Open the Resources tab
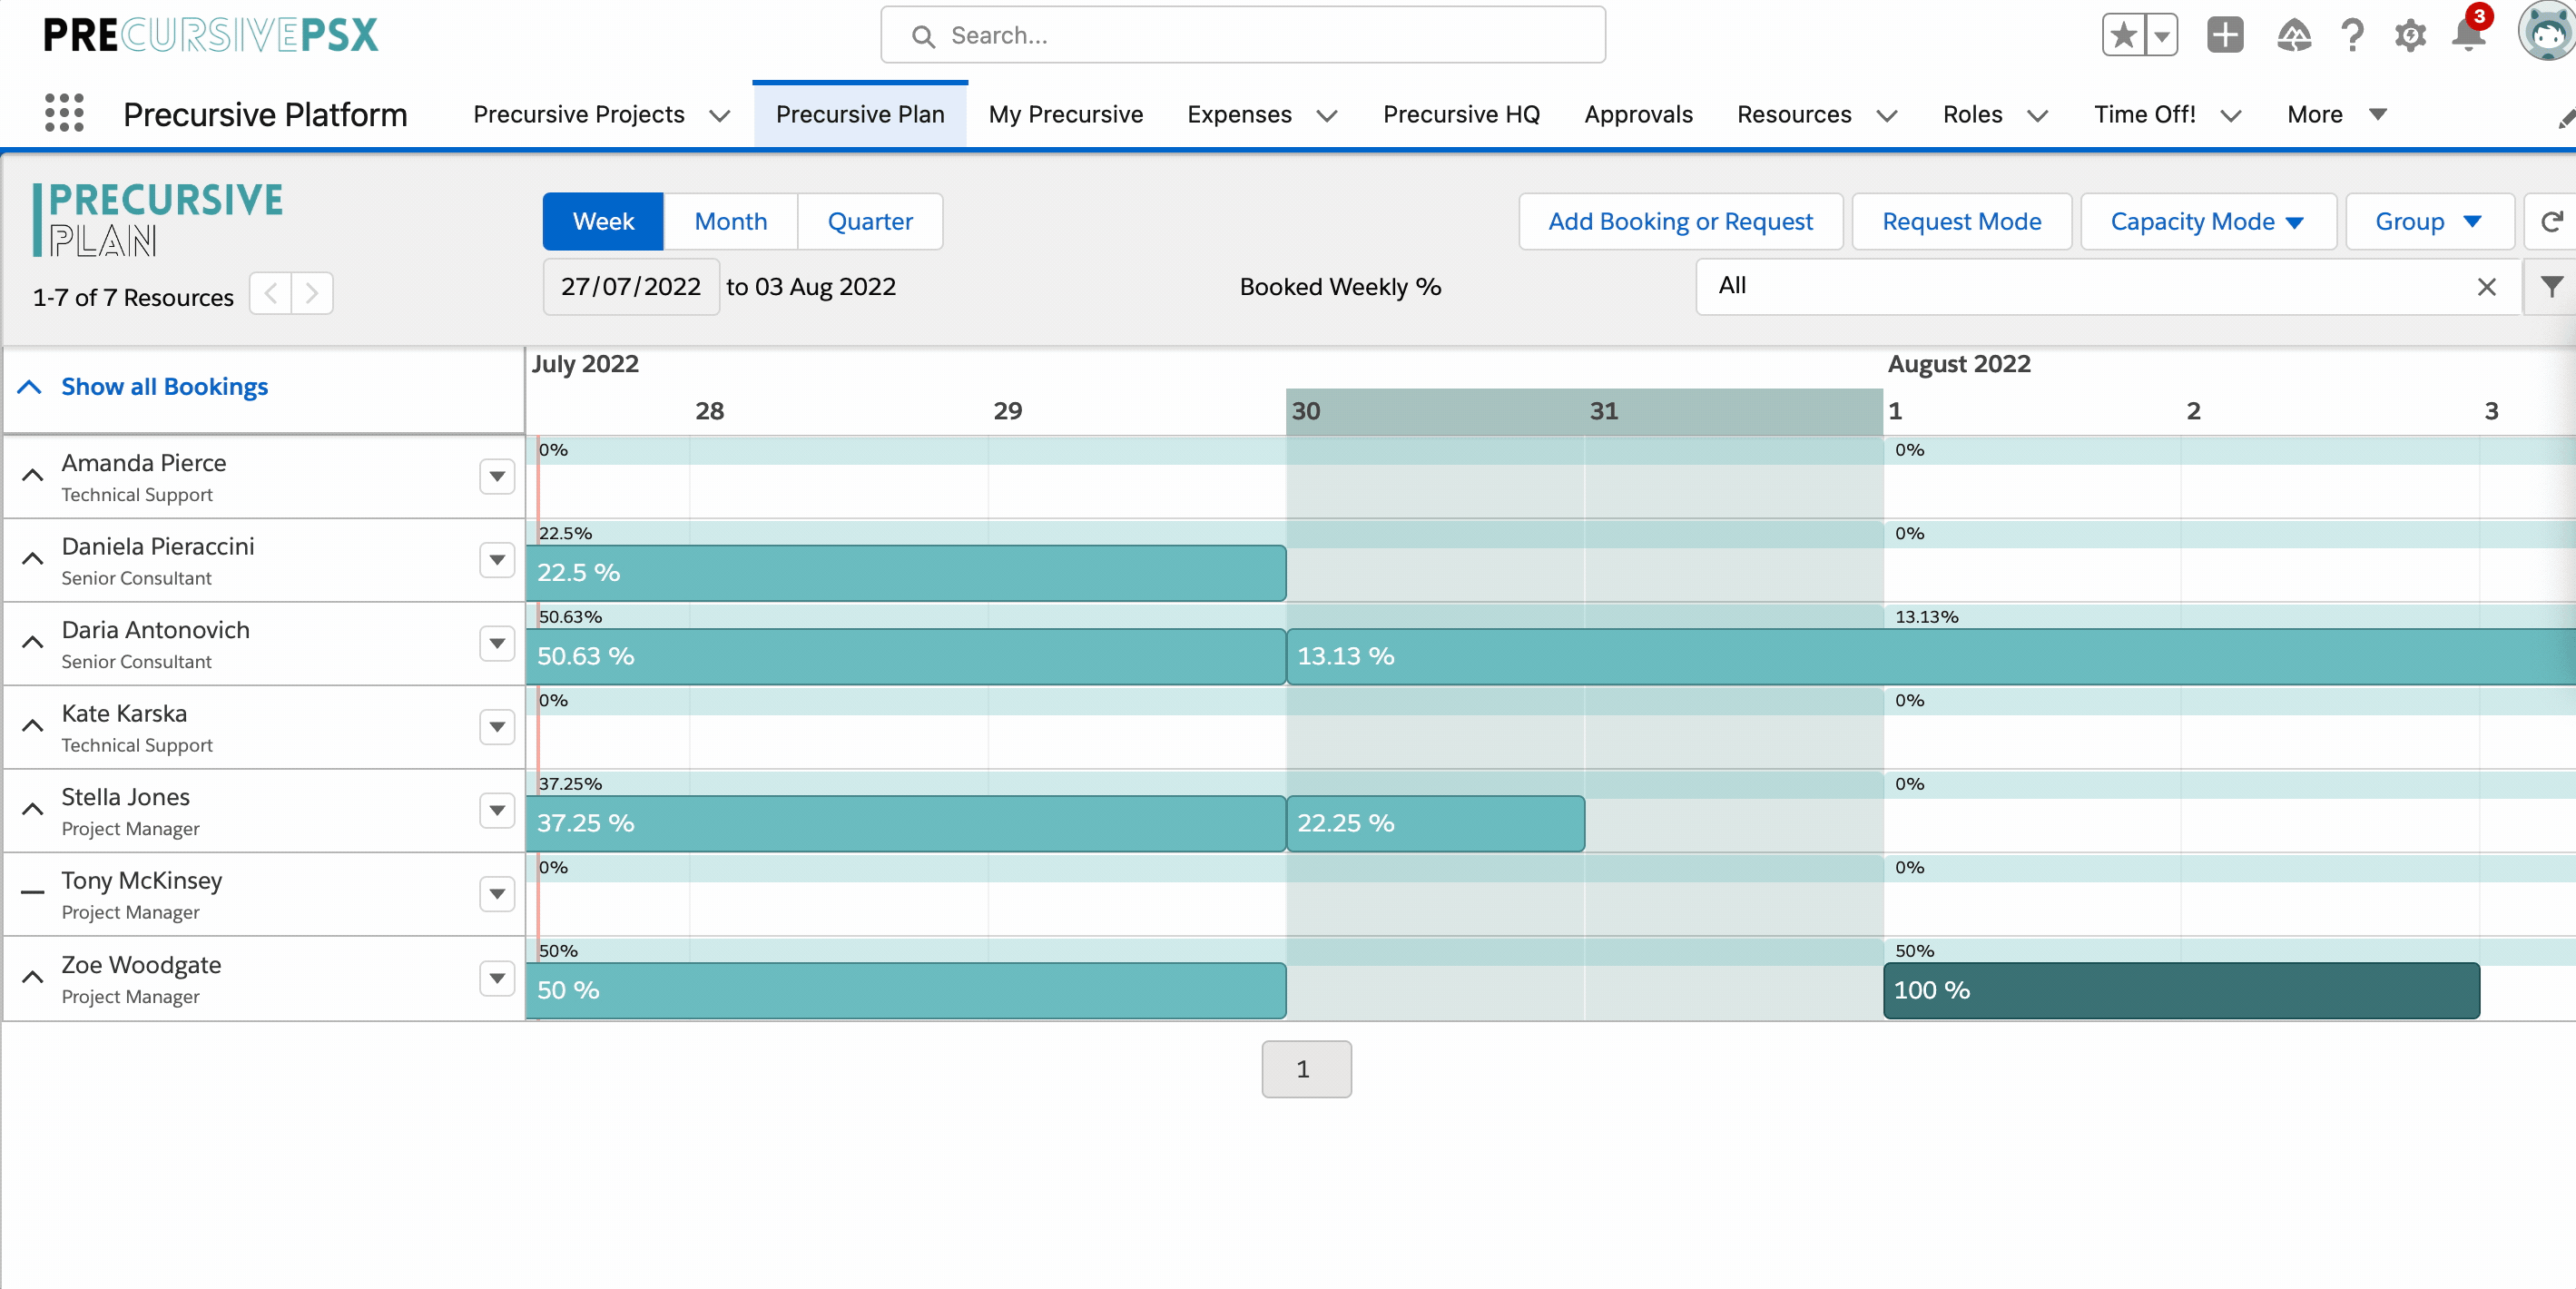The image size is (2576, 1289). pyautogui.click(x=1794, y=114)
